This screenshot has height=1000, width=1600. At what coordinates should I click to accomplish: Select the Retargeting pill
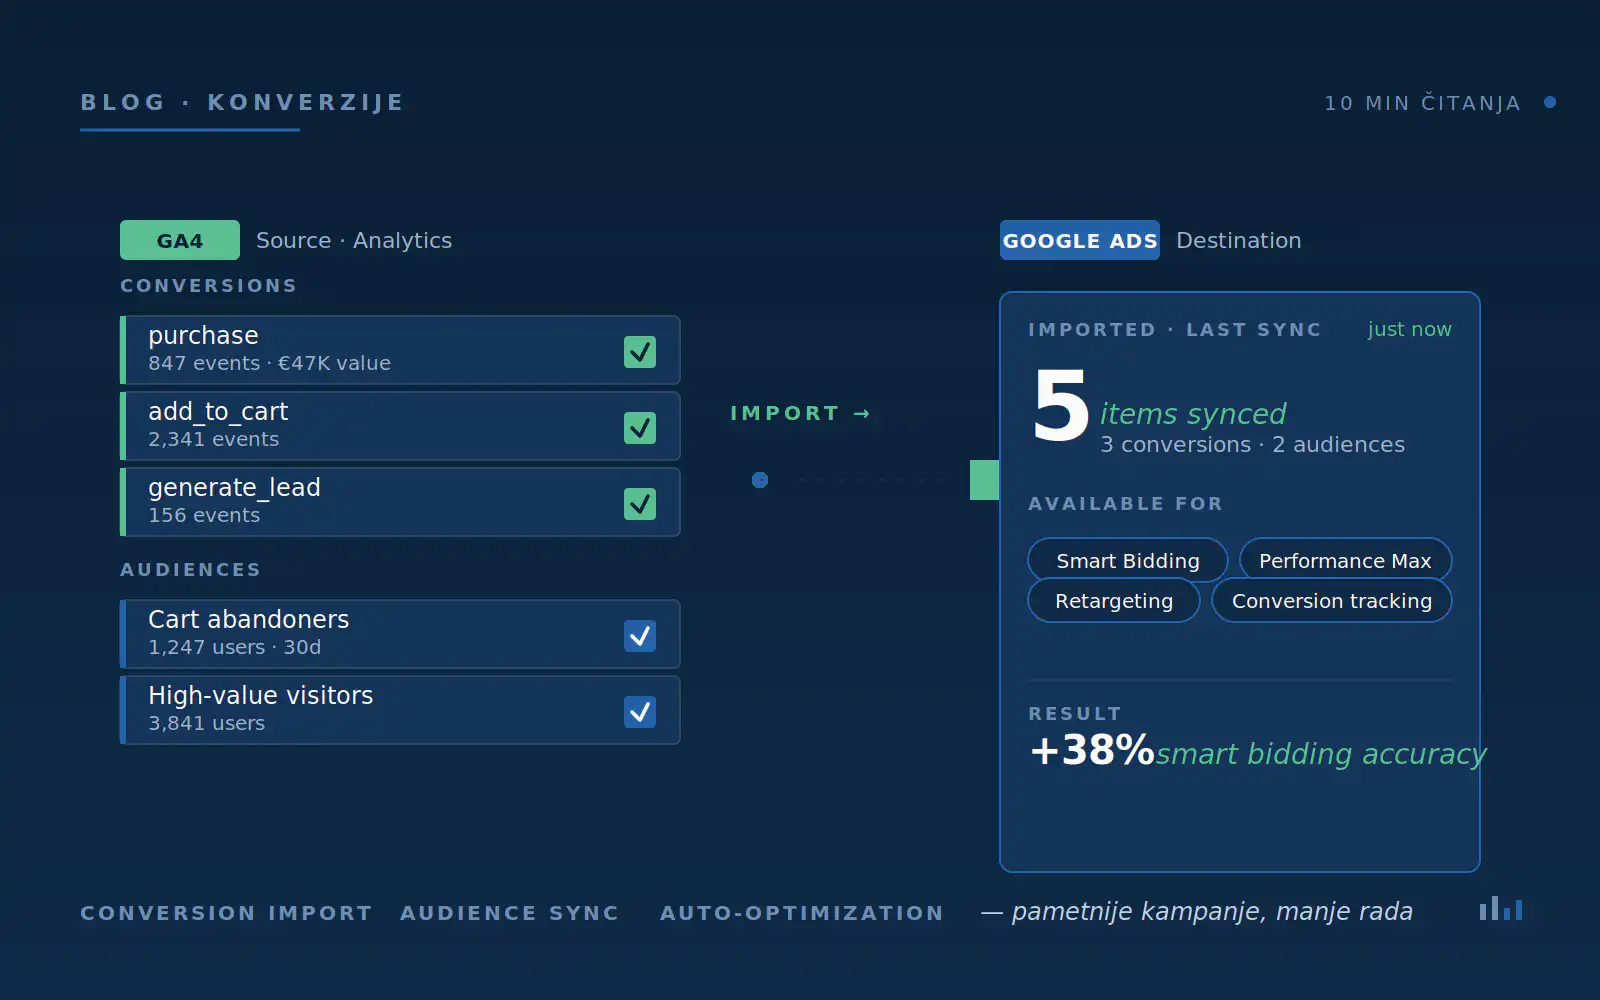(x=1114, y=600)
